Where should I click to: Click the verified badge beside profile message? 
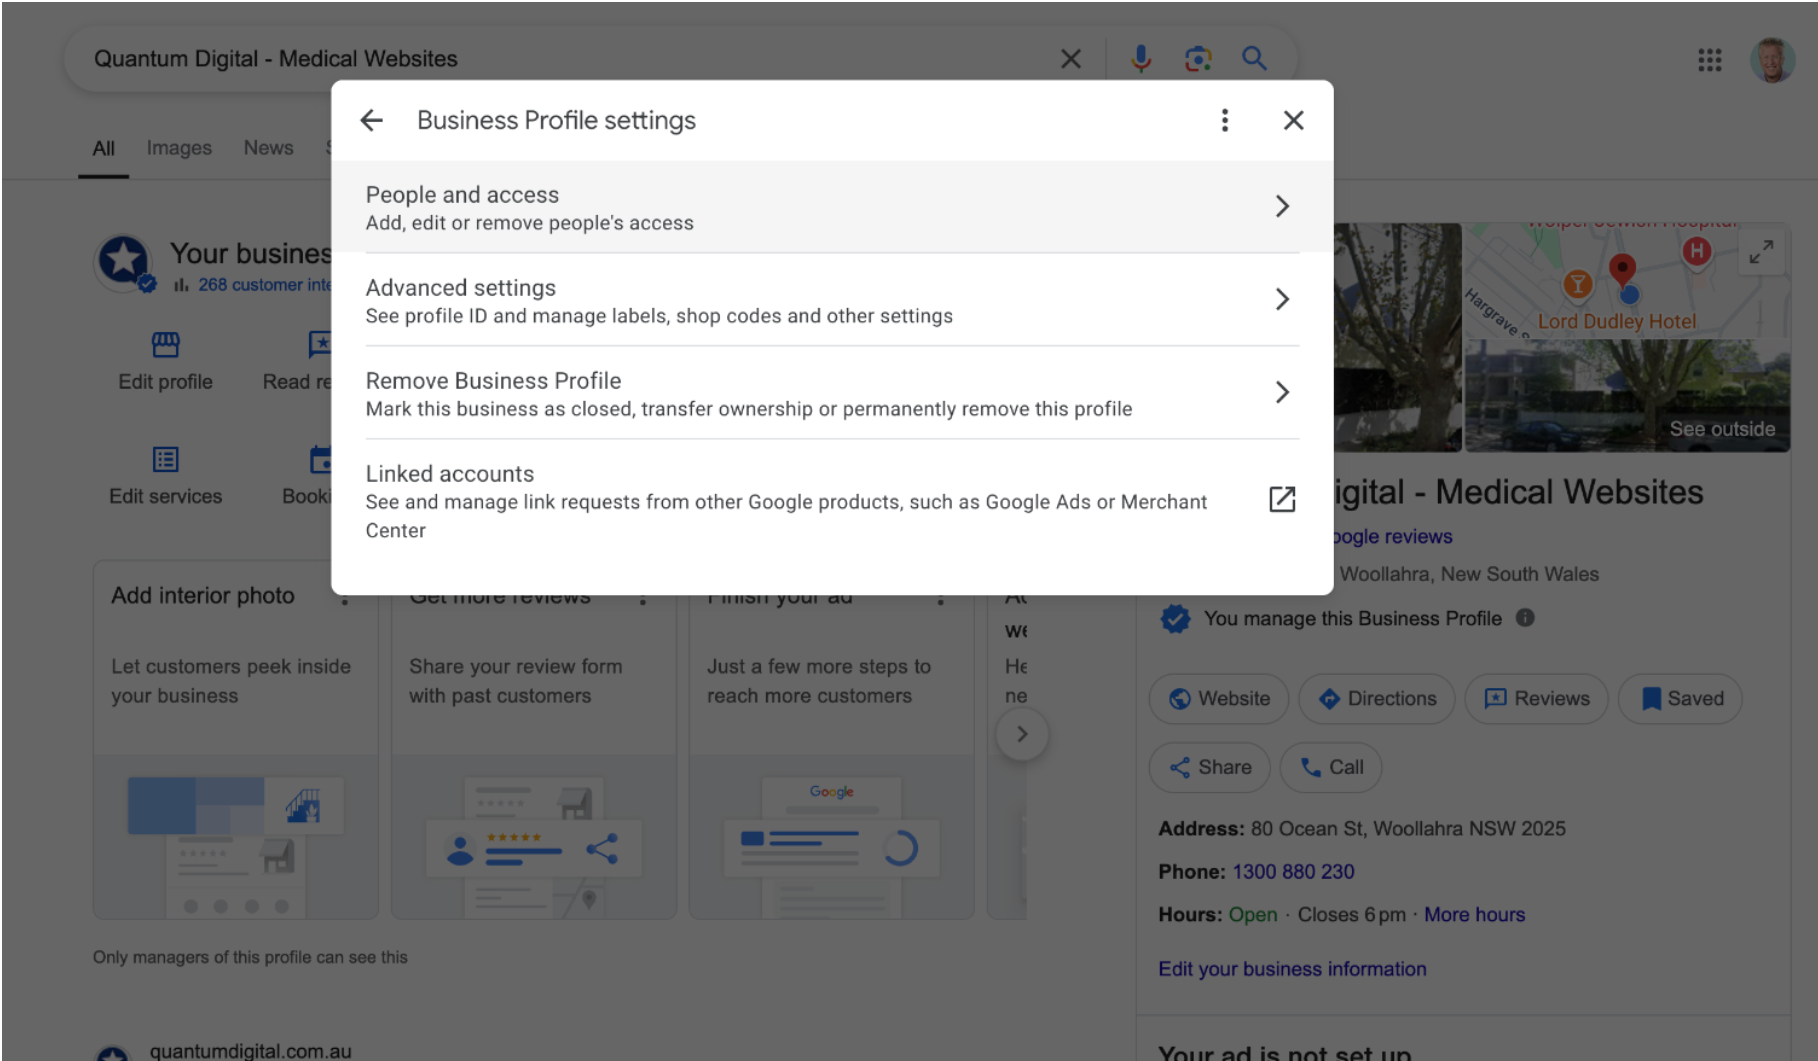point(1175,619)
